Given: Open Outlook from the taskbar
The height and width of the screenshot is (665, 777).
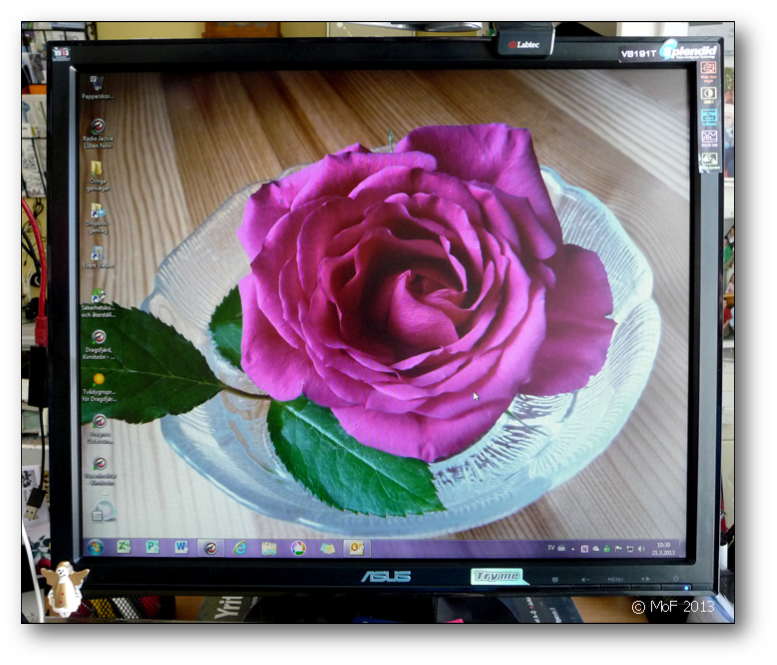Looking at the screenshot, I should pos(356,547).
